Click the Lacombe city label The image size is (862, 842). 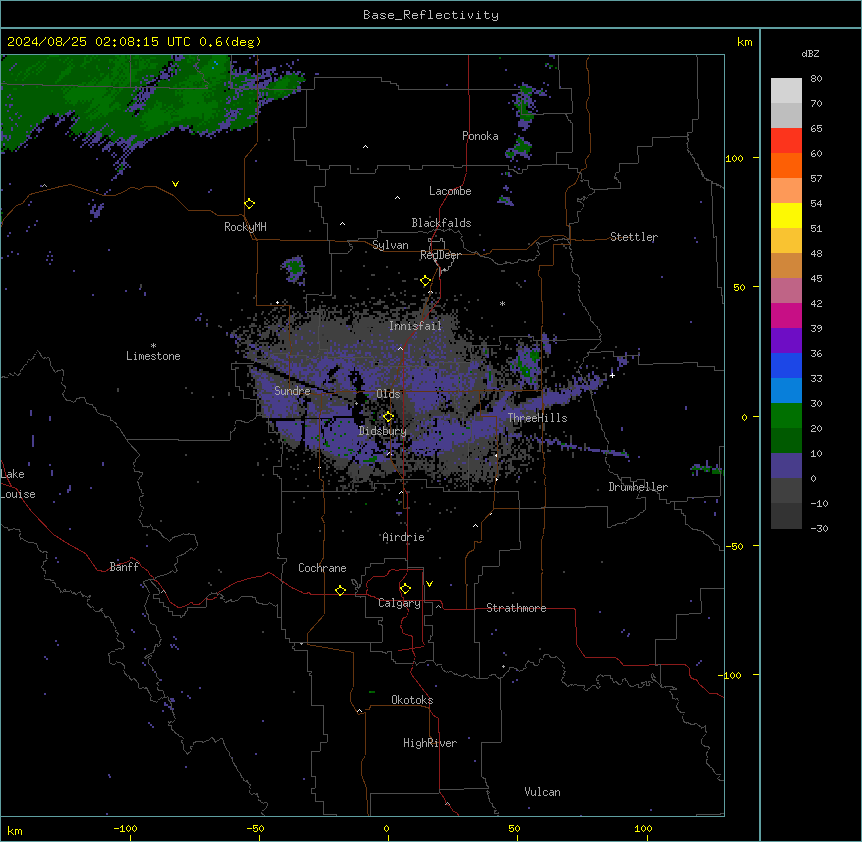[450, 191]
